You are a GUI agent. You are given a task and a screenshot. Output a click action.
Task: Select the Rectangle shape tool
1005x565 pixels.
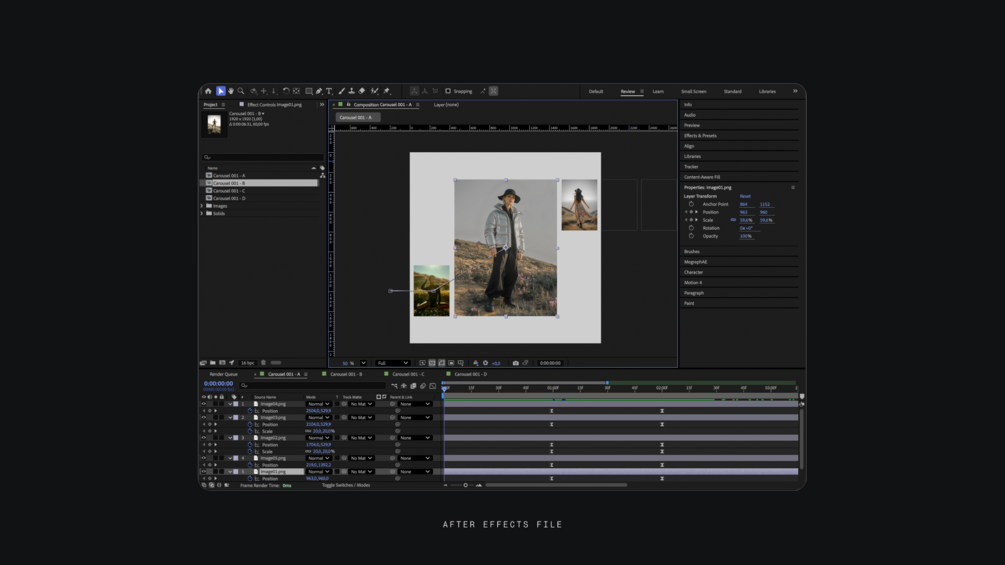[309, 91]
